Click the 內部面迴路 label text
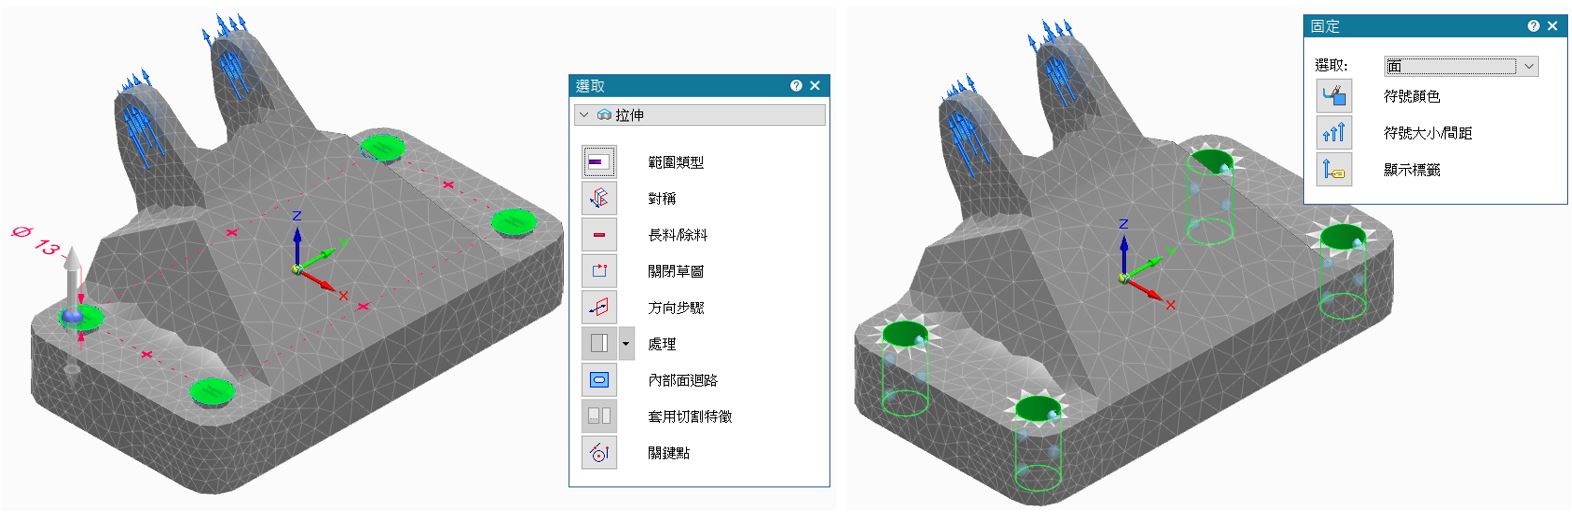1572x515 pixels. tap(683, 380)
